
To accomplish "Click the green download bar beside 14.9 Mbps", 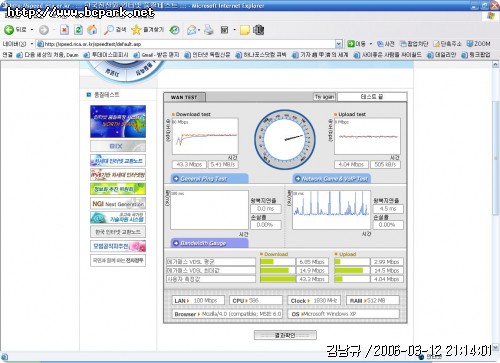I will (275, 271).
